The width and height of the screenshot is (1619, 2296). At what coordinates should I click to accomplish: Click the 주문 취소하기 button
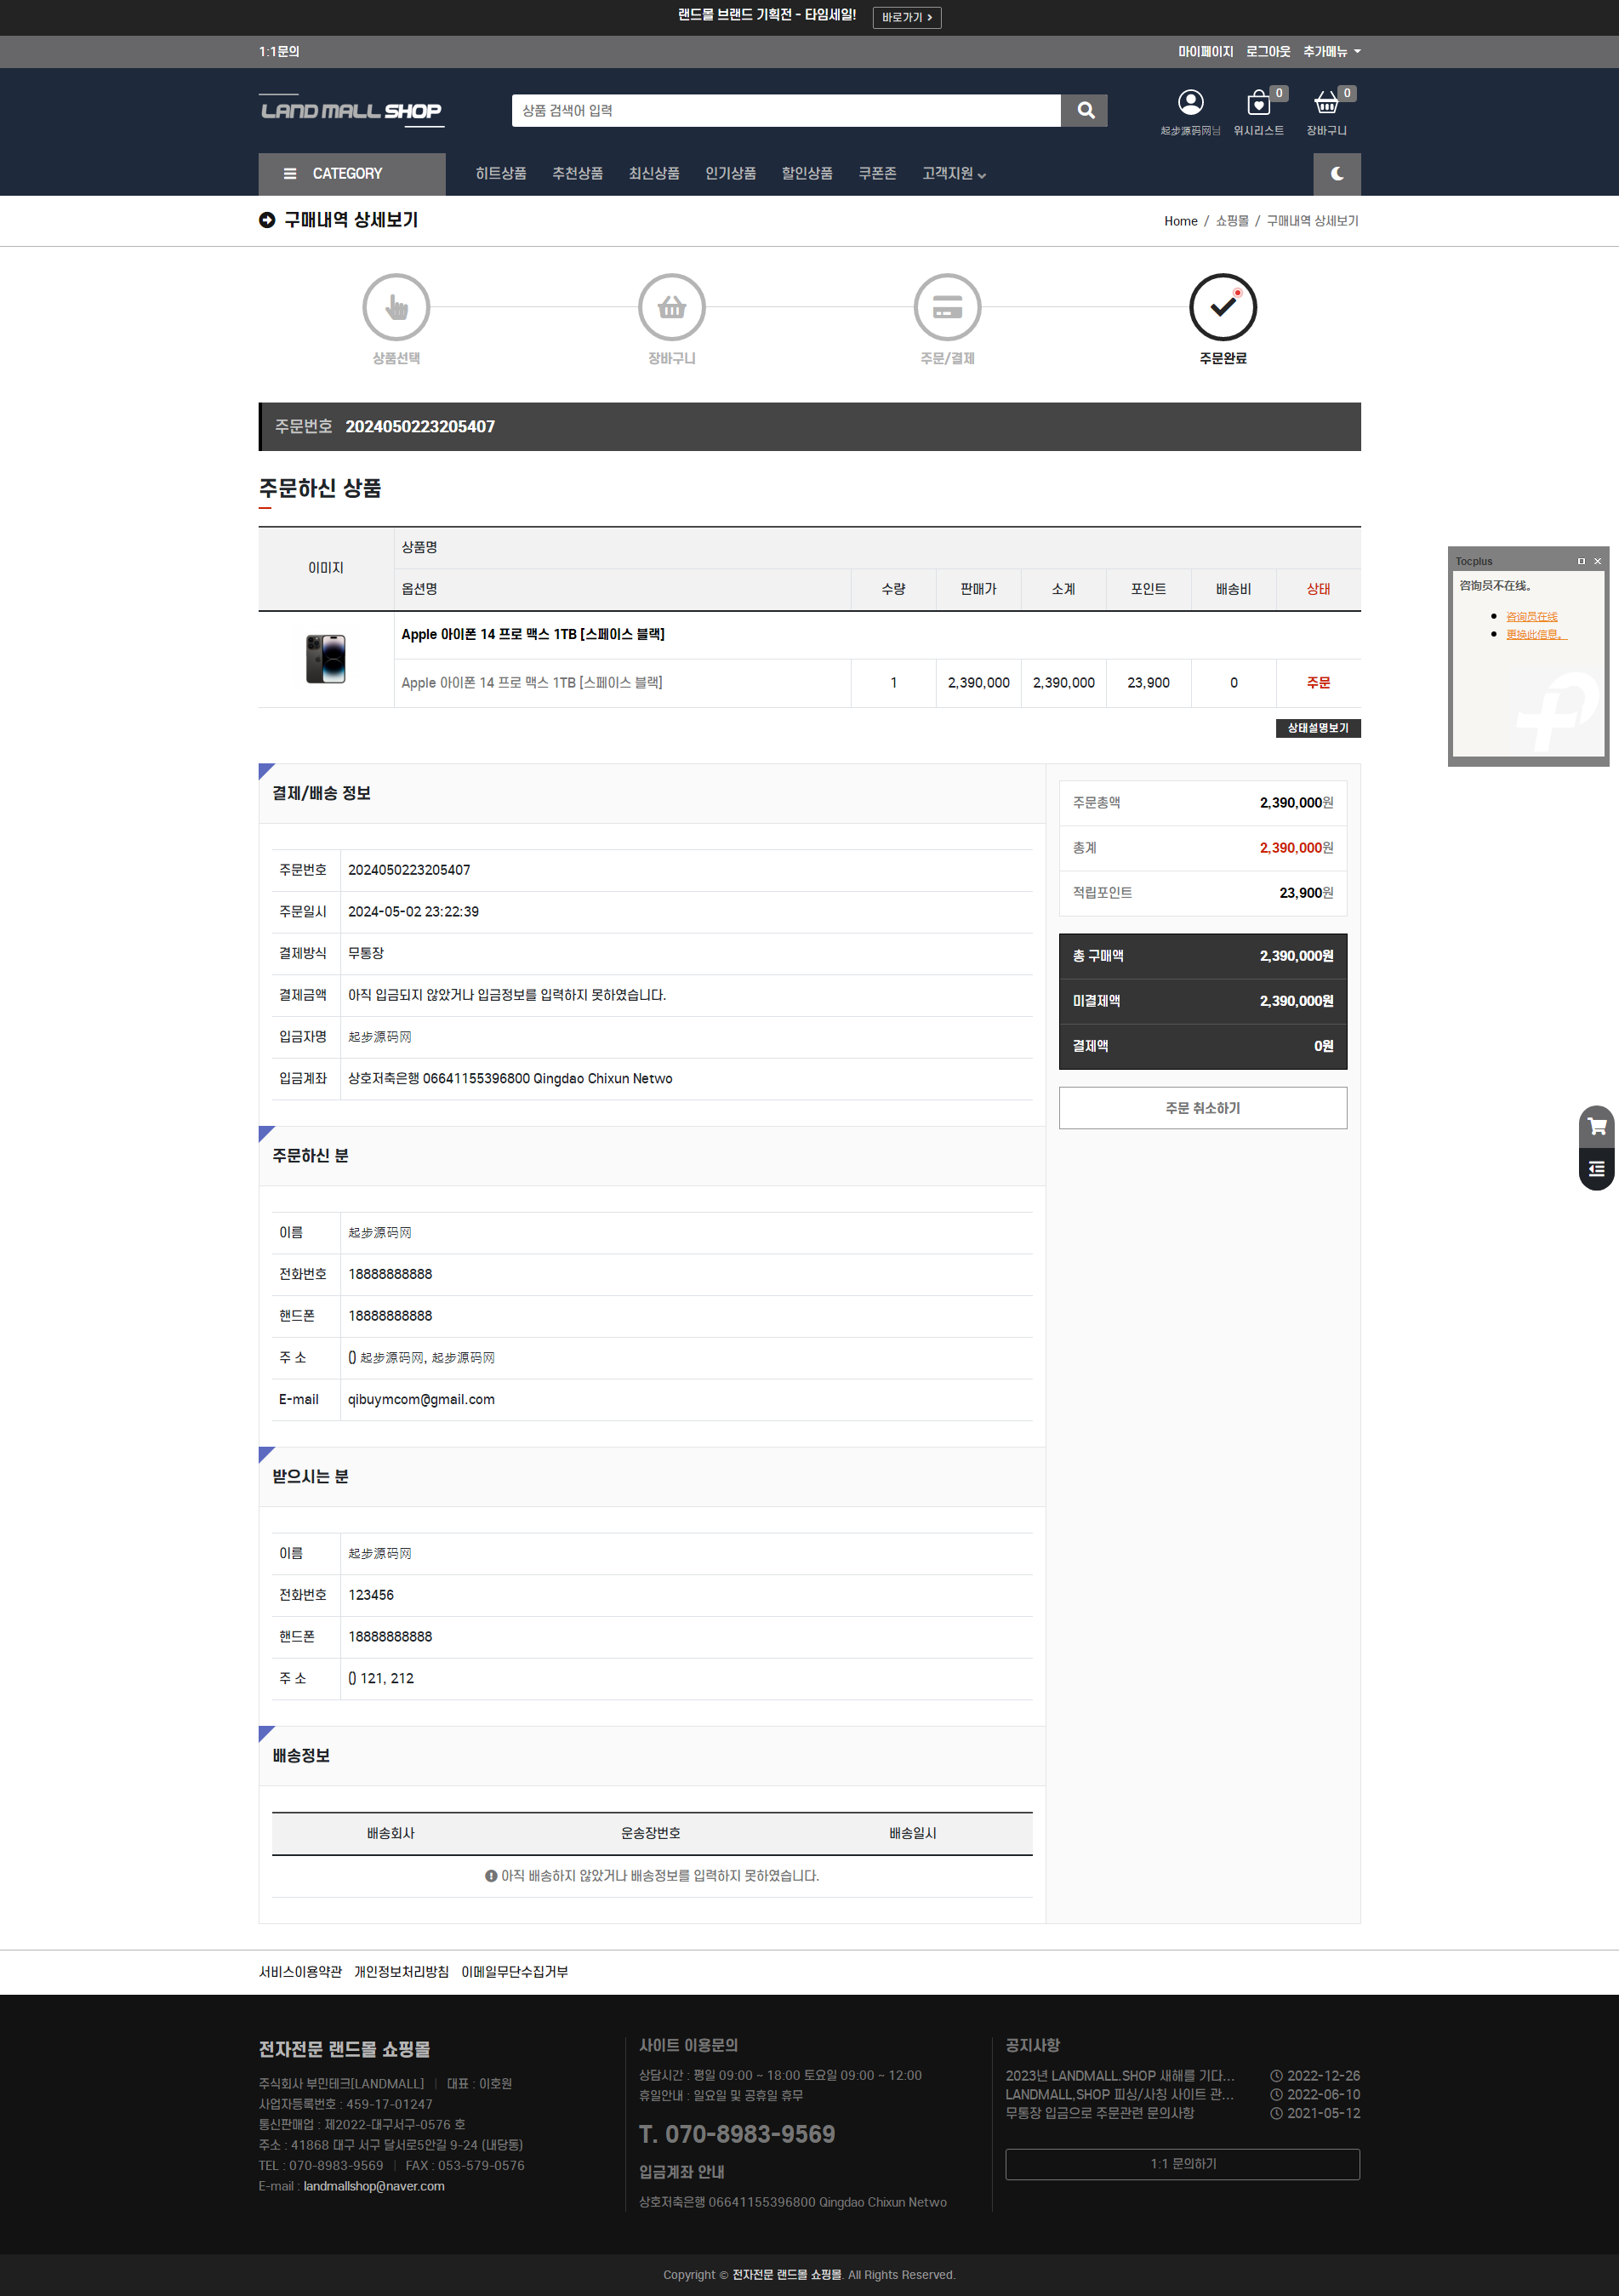[x=1203, y=1108]
